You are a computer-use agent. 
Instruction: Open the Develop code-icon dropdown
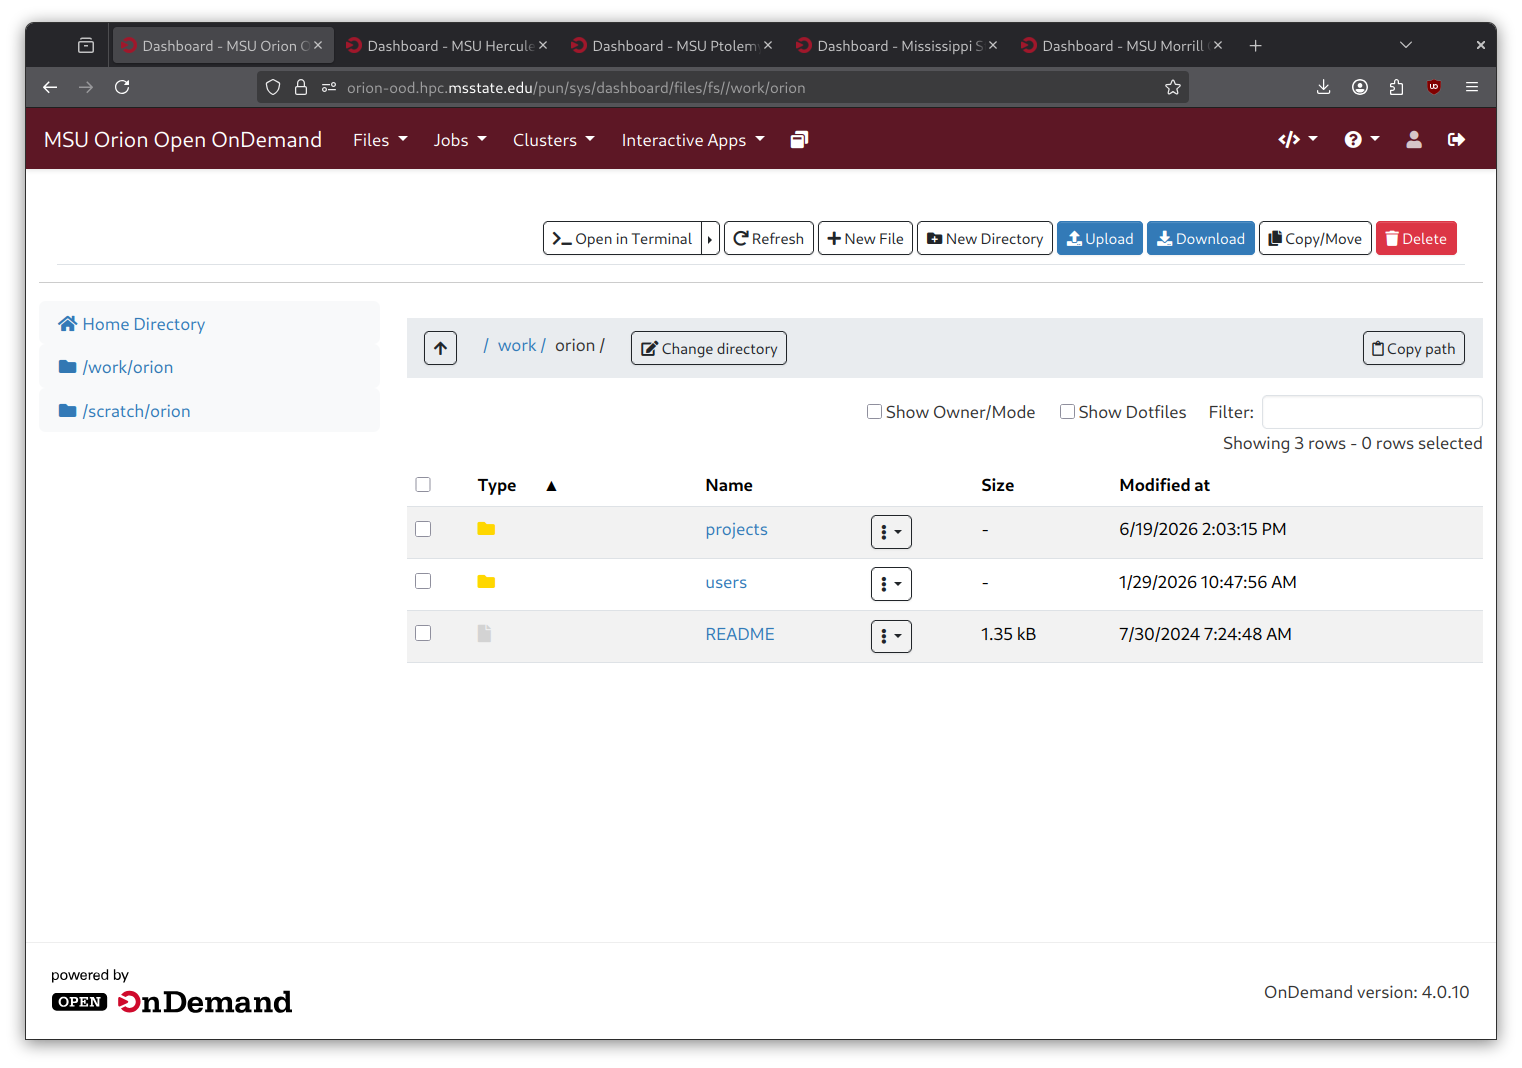1298,140
